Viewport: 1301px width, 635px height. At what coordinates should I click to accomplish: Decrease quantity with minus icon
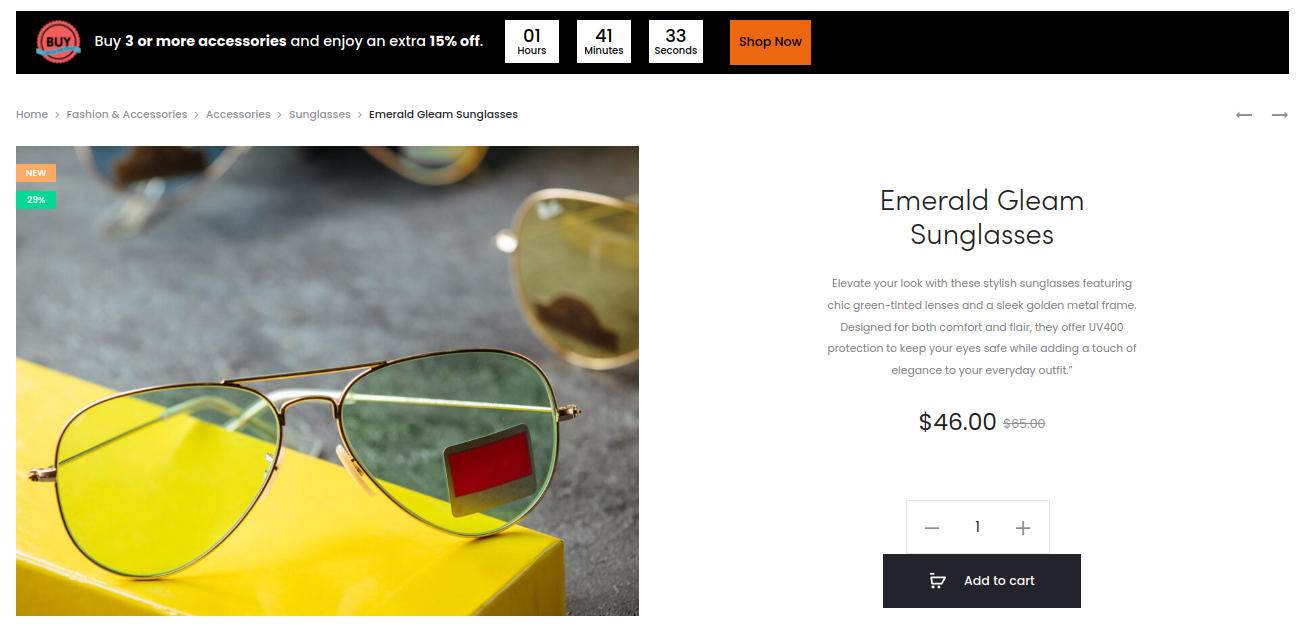click(x=932, y=528)
